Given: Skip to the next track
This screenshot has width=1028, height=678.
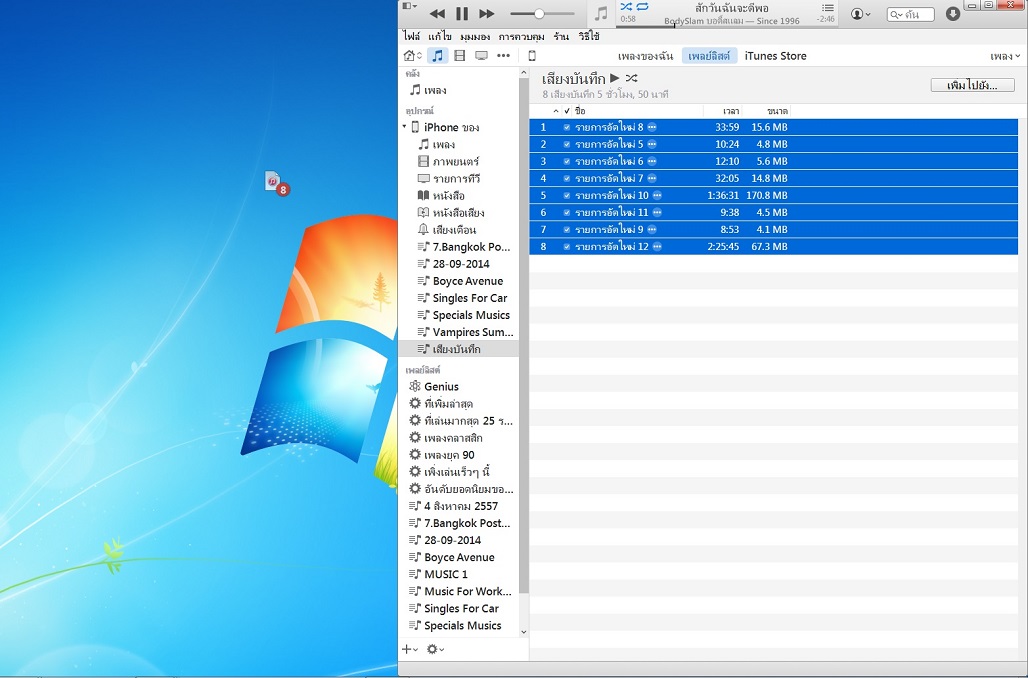Looking at the screenshot, I should [487, 14].
